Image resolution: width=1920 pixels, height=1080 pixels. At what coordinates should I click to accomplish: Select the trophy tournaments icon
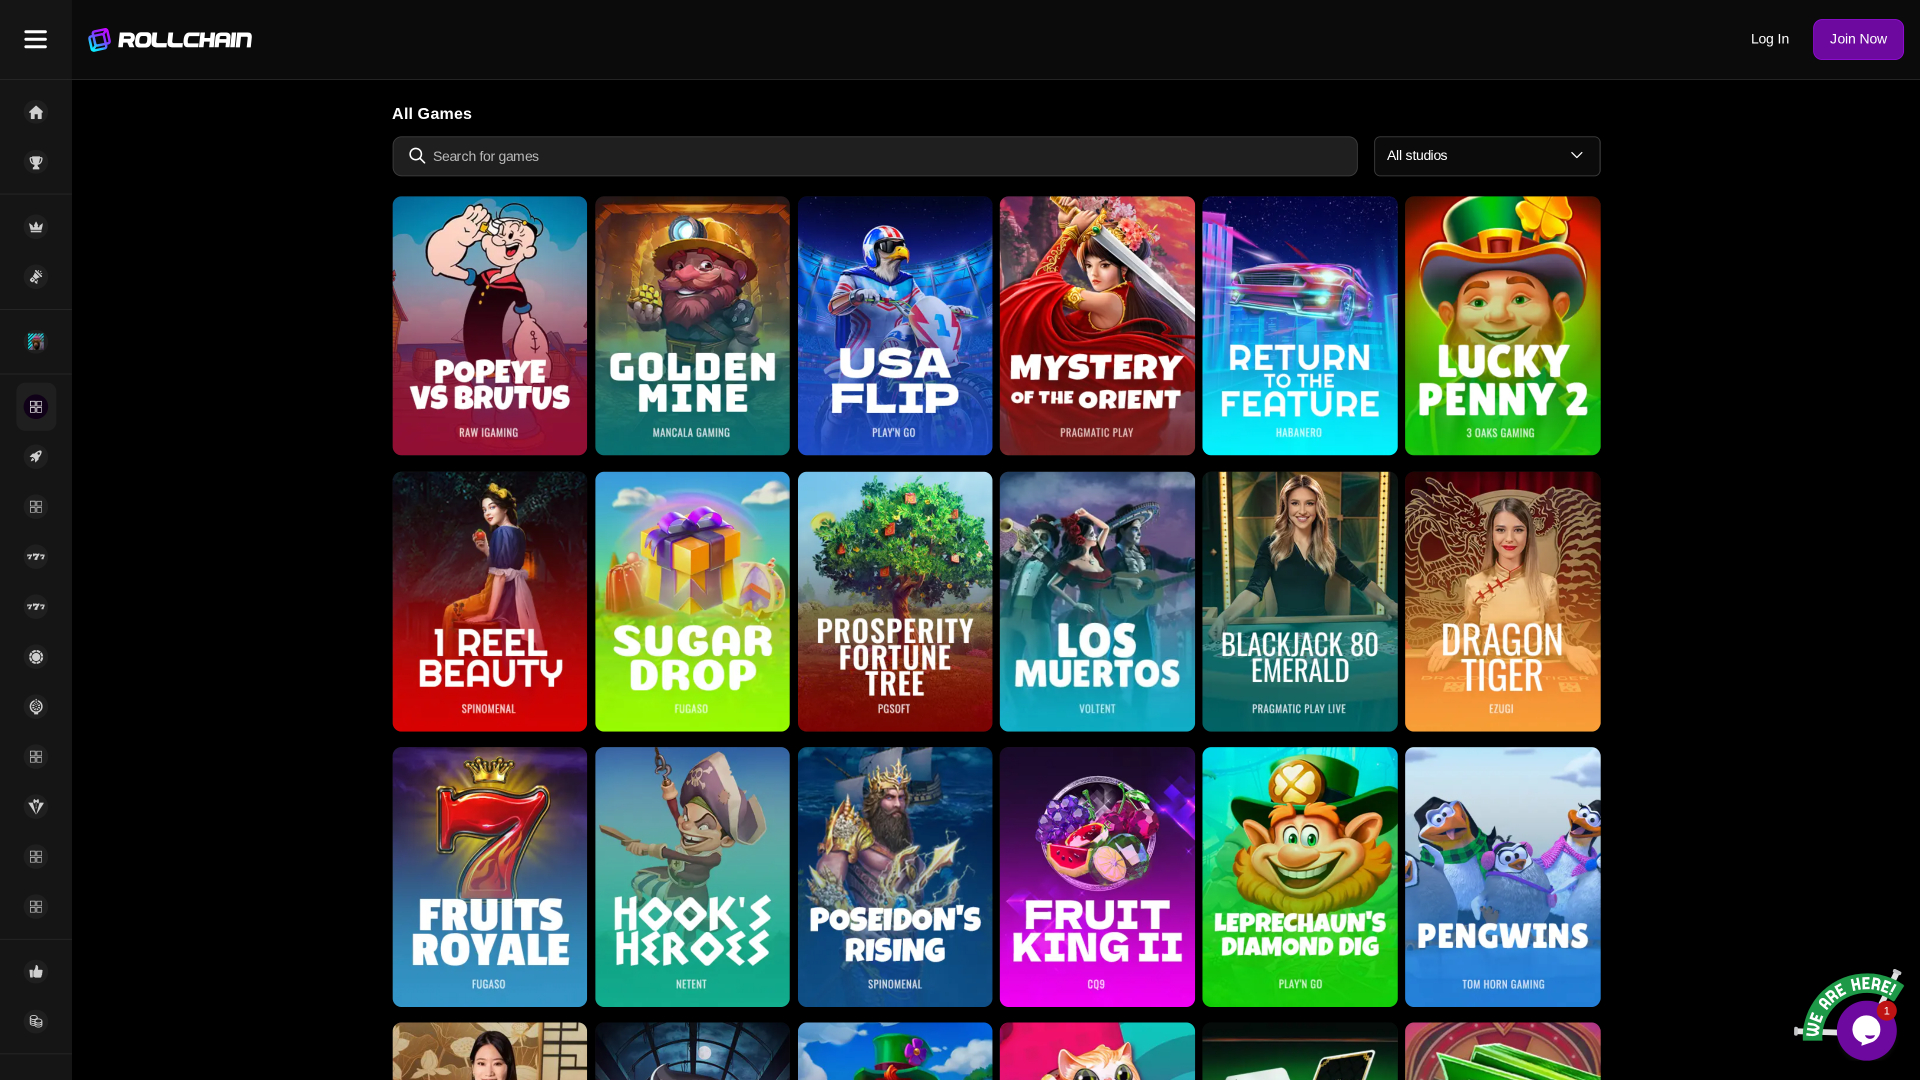[36, 162]
